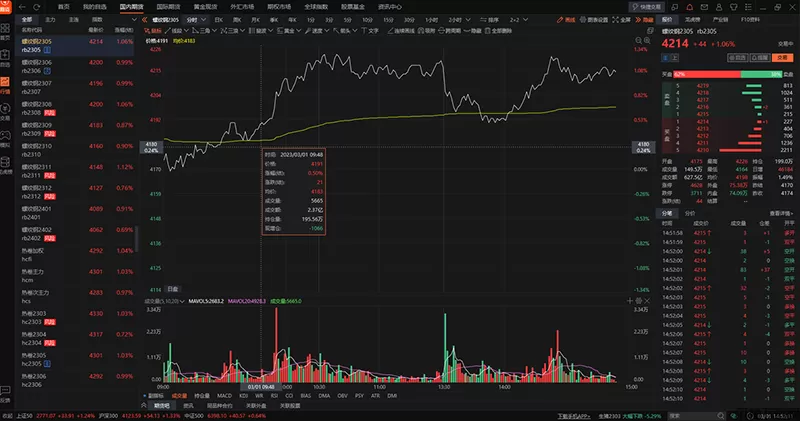Screen dimensions: 800x421
Task: Open the contract list filter chevron
Action: click(134, 20)
